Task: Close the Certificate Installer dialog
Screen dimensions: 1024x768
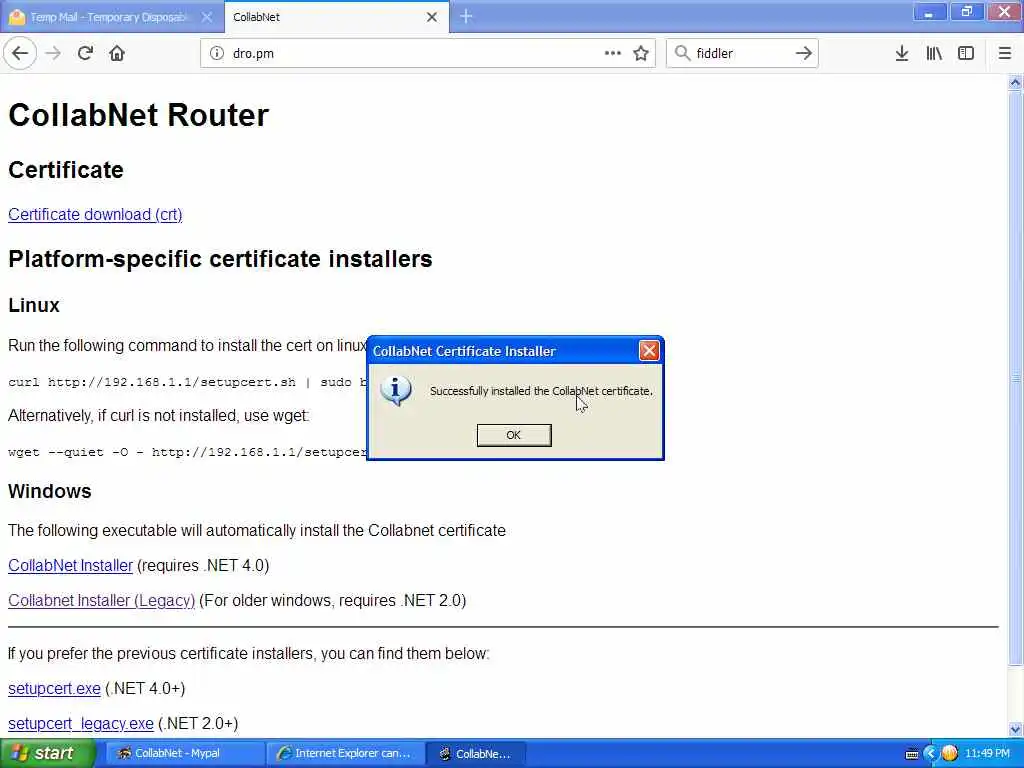Action: coord(649,351)
